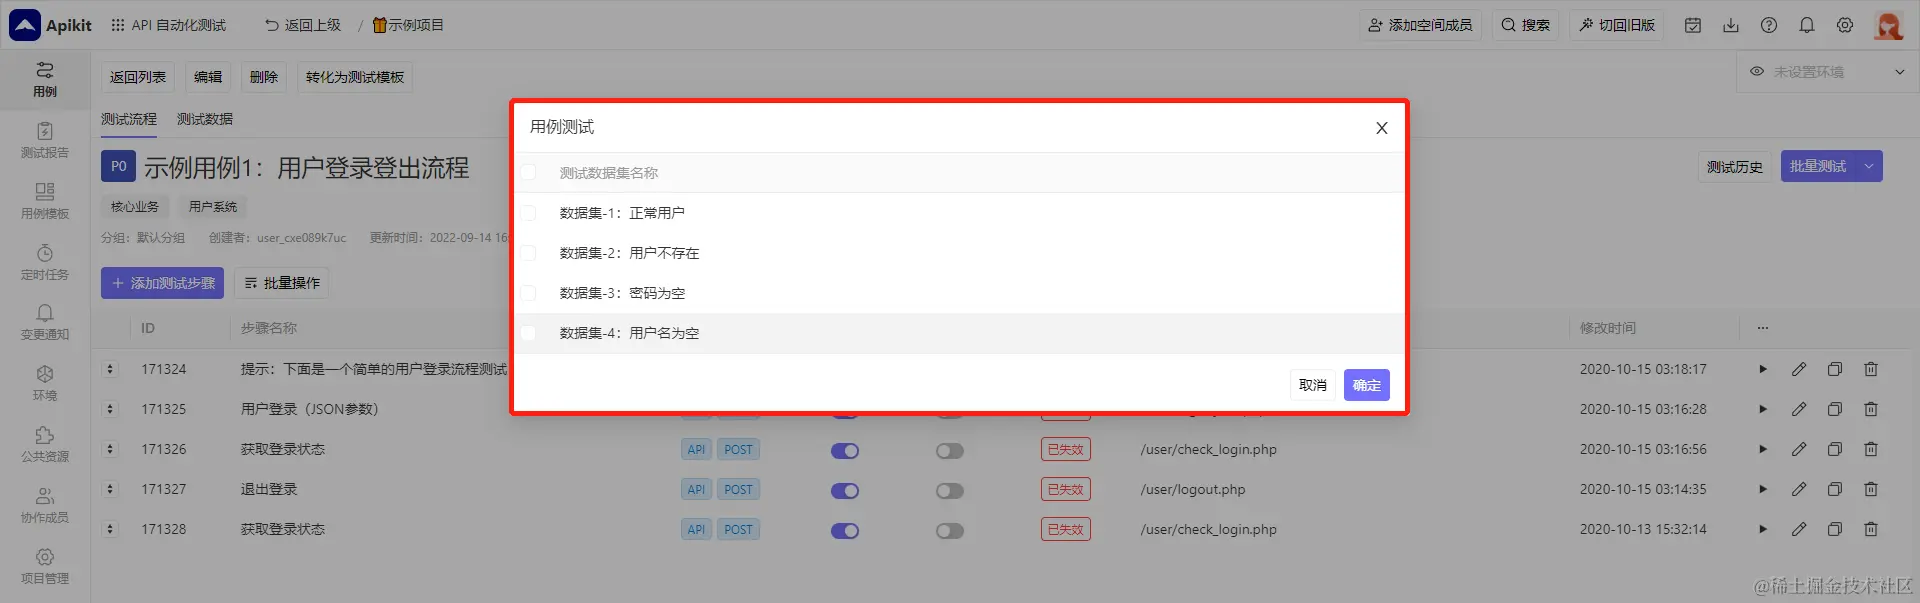Click drag handle of step 171325
This screenshot has width=1920, height=603.
point(110,409)
